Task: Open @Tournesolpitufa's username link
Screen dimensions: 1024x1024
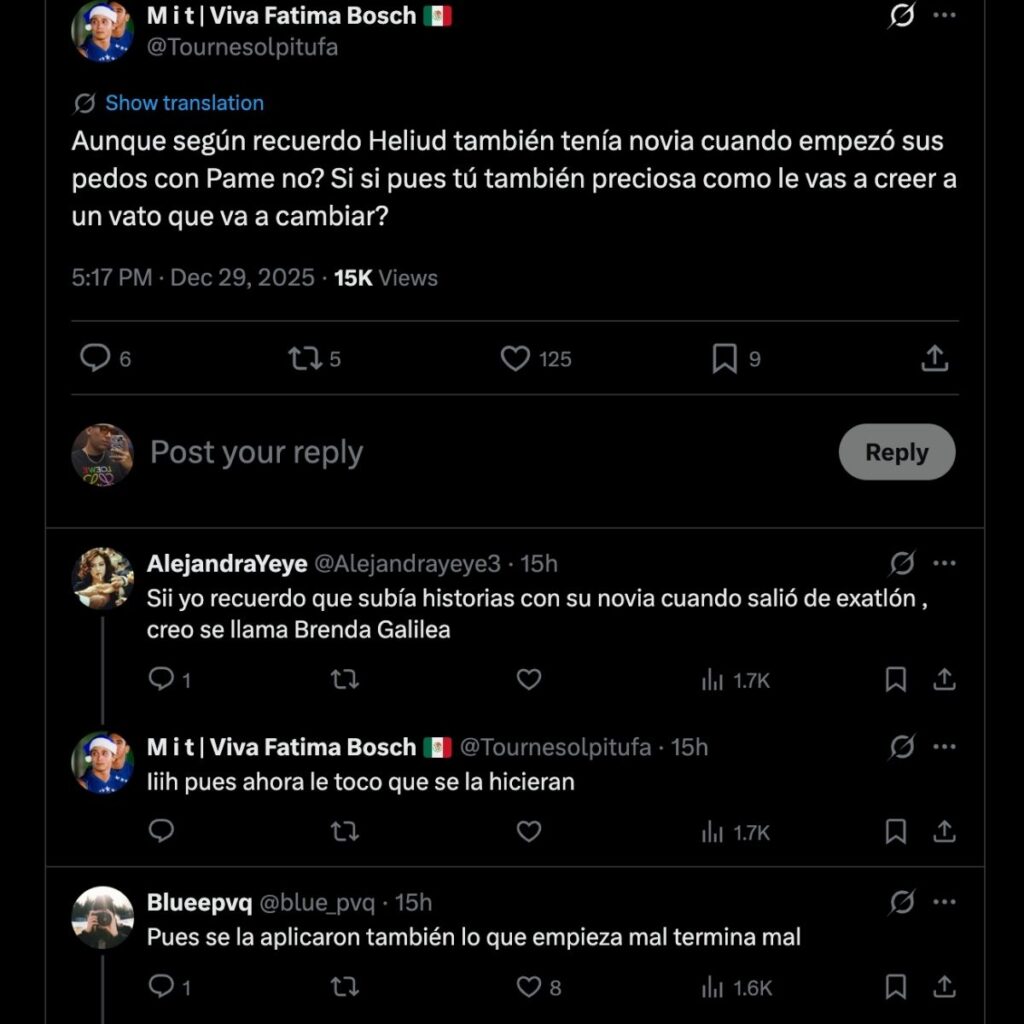Action: pyautogui.click(x=243, y=46)
